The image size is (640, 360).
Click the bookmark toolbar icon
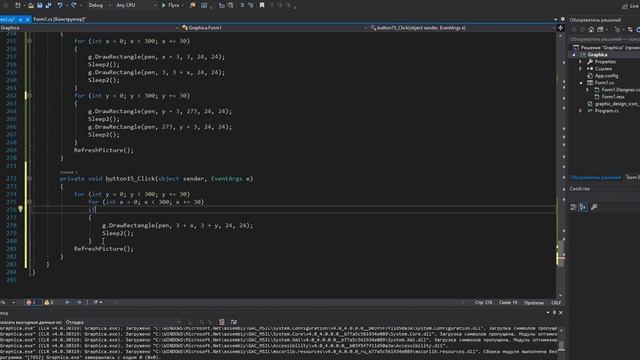(262, 5)
